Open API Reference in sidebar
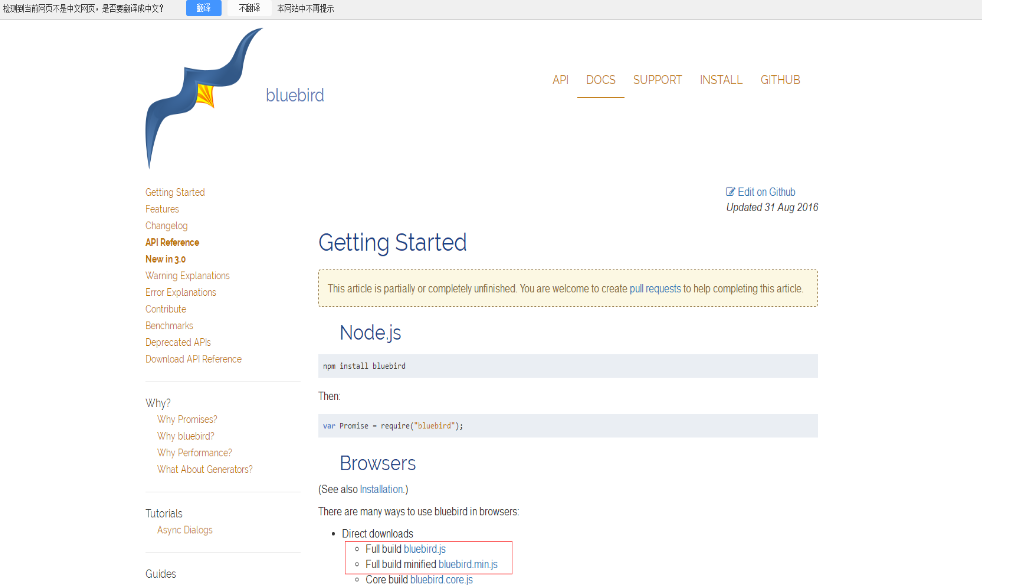The image size is (1021, 585). click(x=172, y=242)
